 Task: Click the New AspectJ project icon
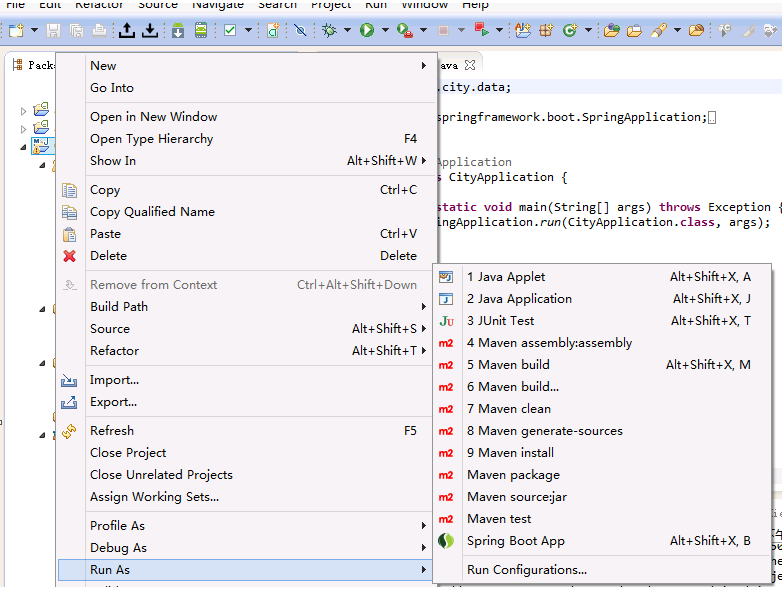click(523, 30)
